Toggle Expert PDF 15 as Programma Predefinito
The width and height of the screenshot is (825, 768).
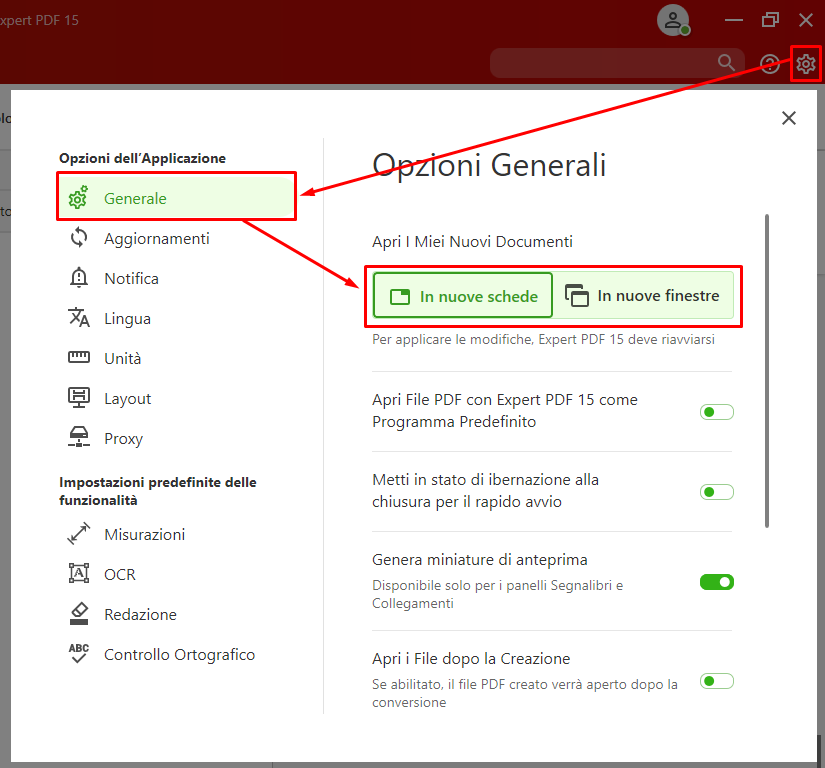click(x=716, y=412)
